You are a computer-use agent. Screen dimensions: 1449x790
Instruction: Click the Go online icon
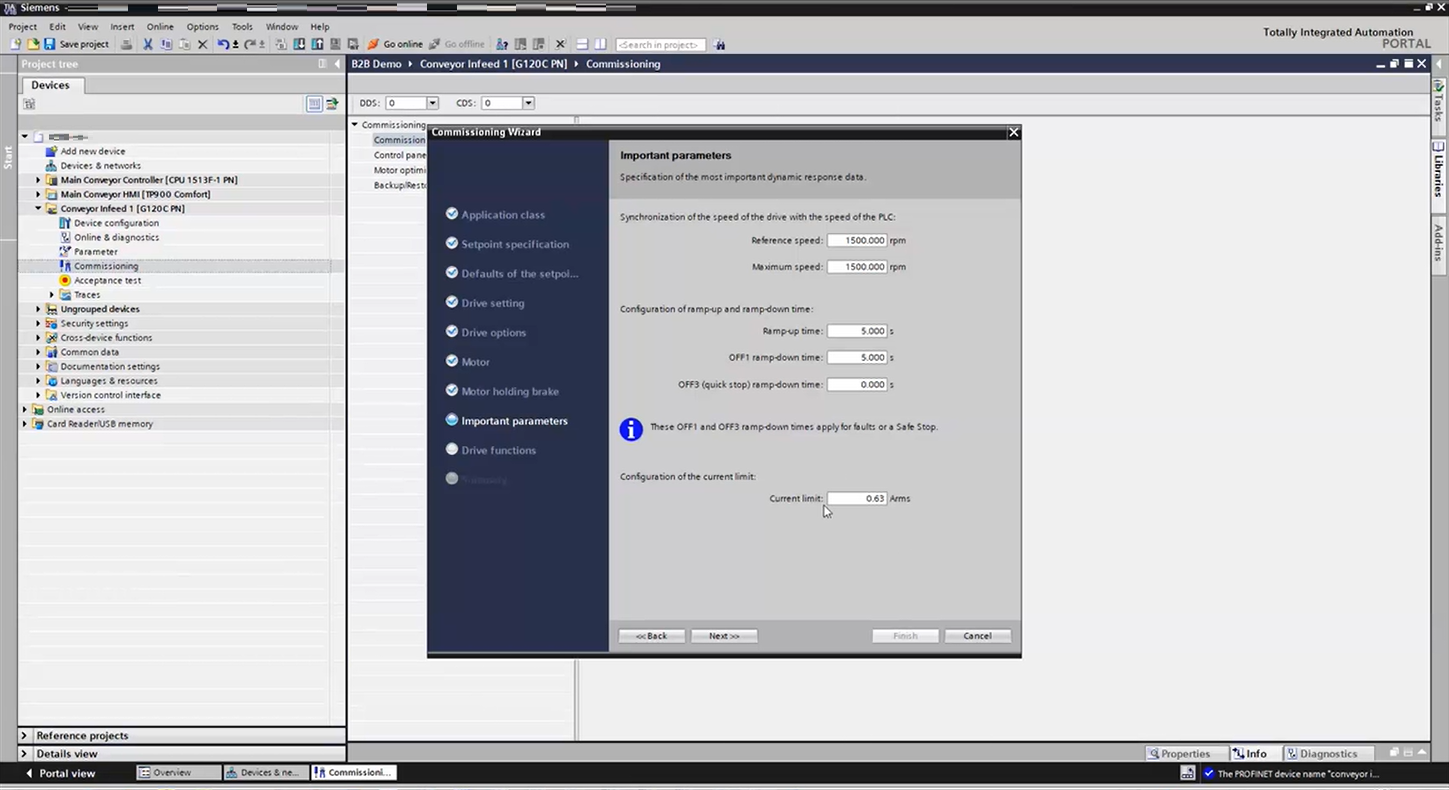click(x=373, y=44)
